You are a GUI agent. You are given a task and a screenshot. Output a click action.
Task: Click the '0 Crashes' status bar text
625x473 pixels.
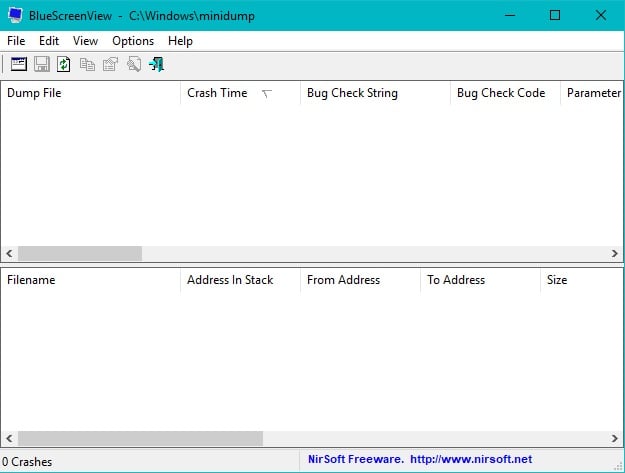click(27, 462)
